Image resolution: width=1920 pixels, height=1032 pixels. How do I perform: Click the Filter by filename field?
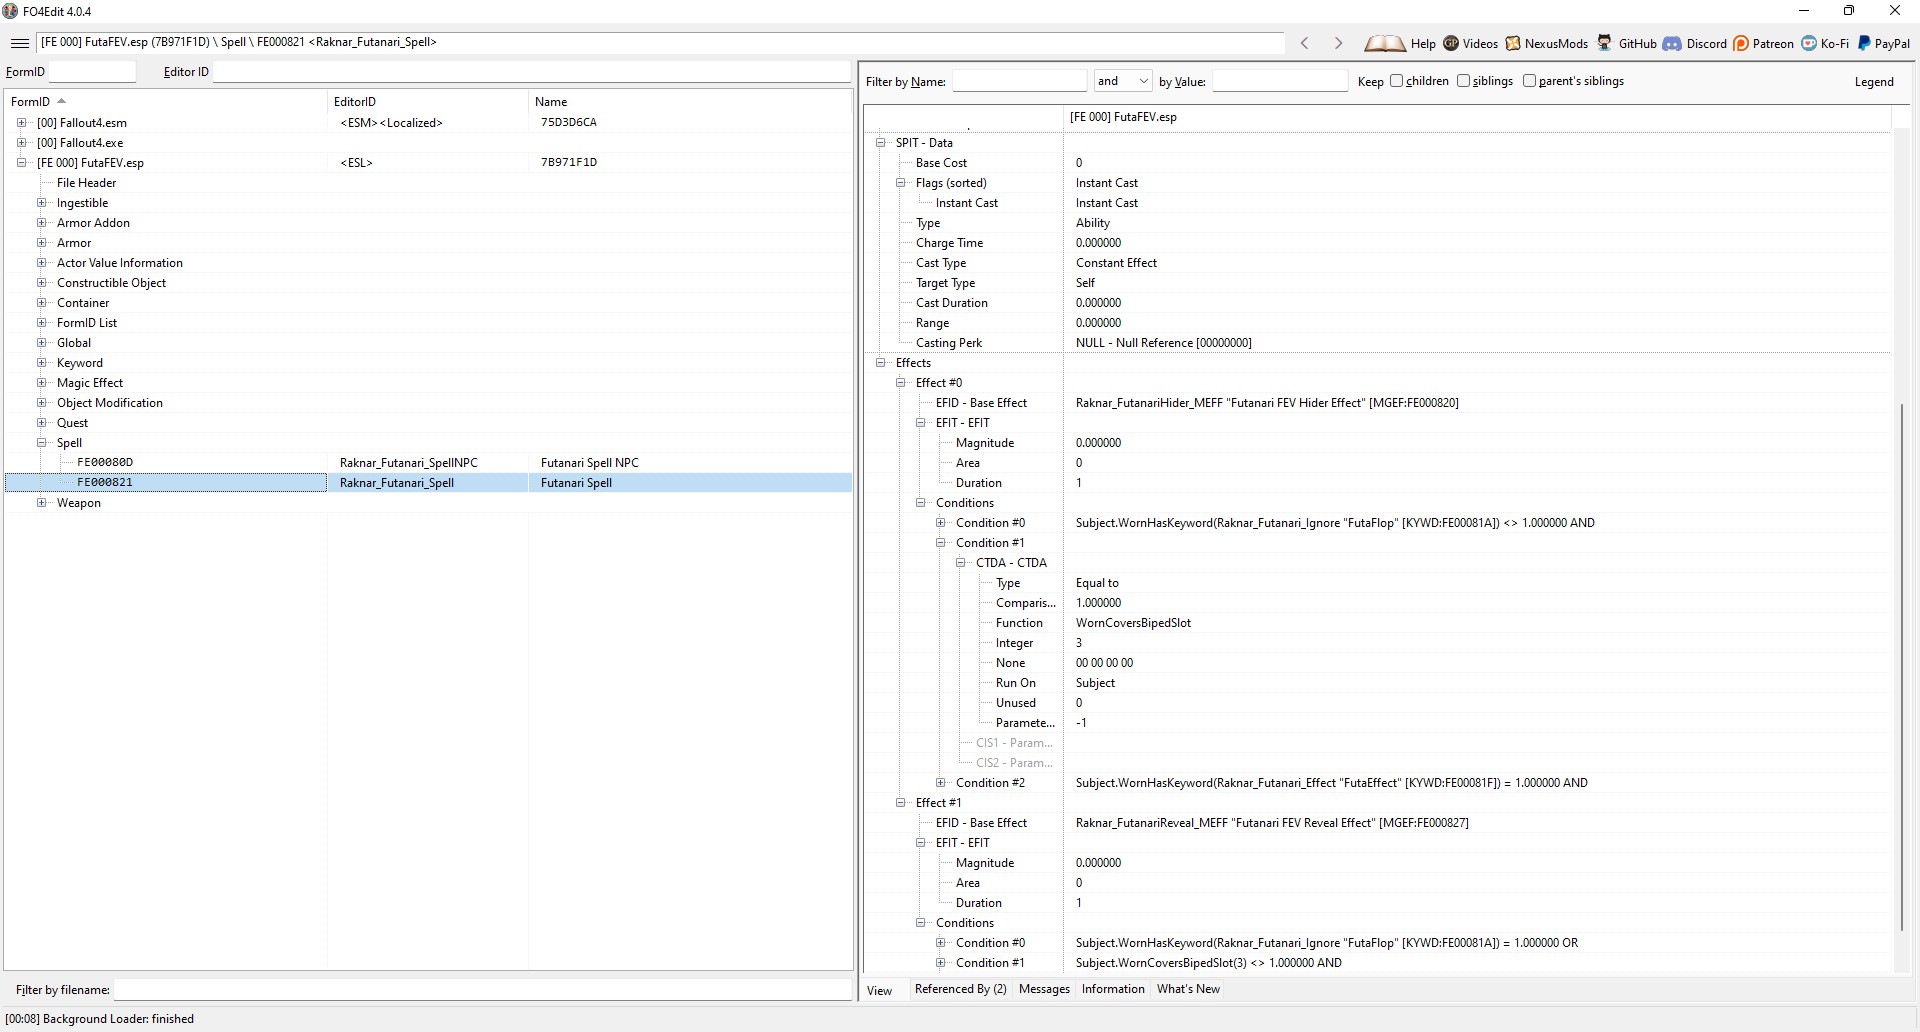coord(482,990)
